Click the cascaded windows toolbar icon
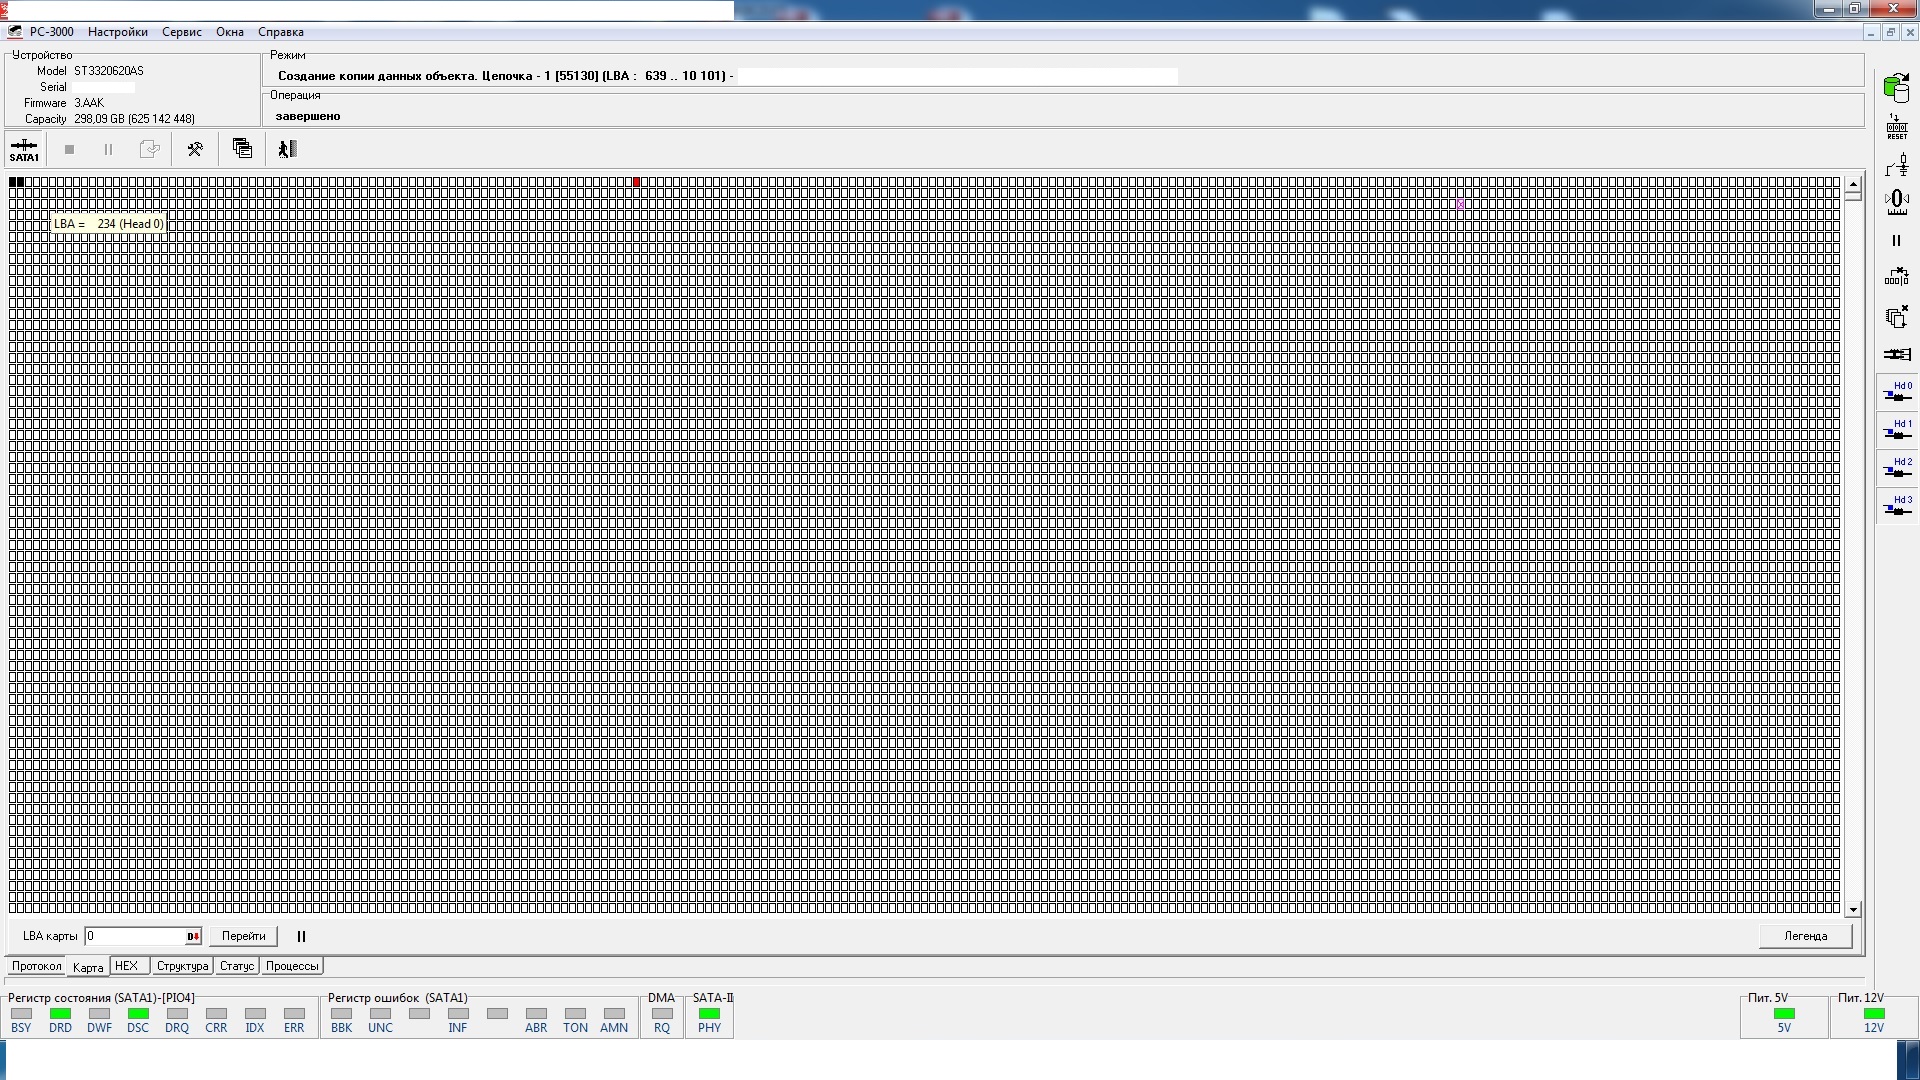1920x1080 pixels. coord(242,149)
